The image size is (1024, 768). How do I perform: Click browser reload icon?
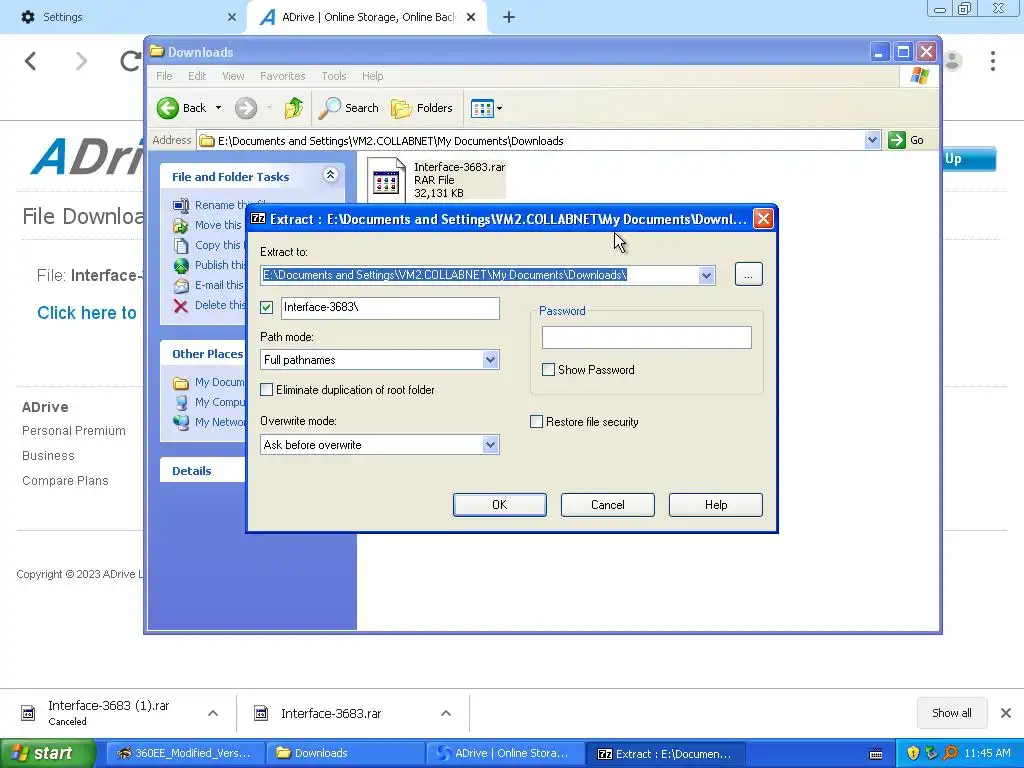tap(130, 61)
